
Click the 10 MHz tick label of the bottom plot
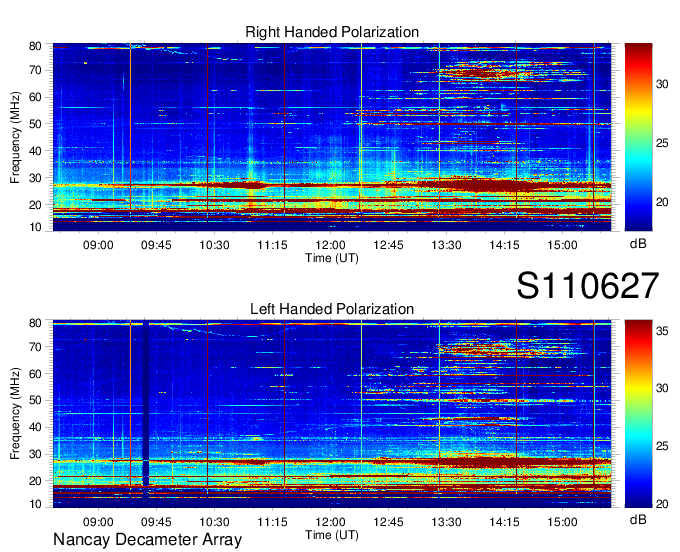(x=35, y=504)
